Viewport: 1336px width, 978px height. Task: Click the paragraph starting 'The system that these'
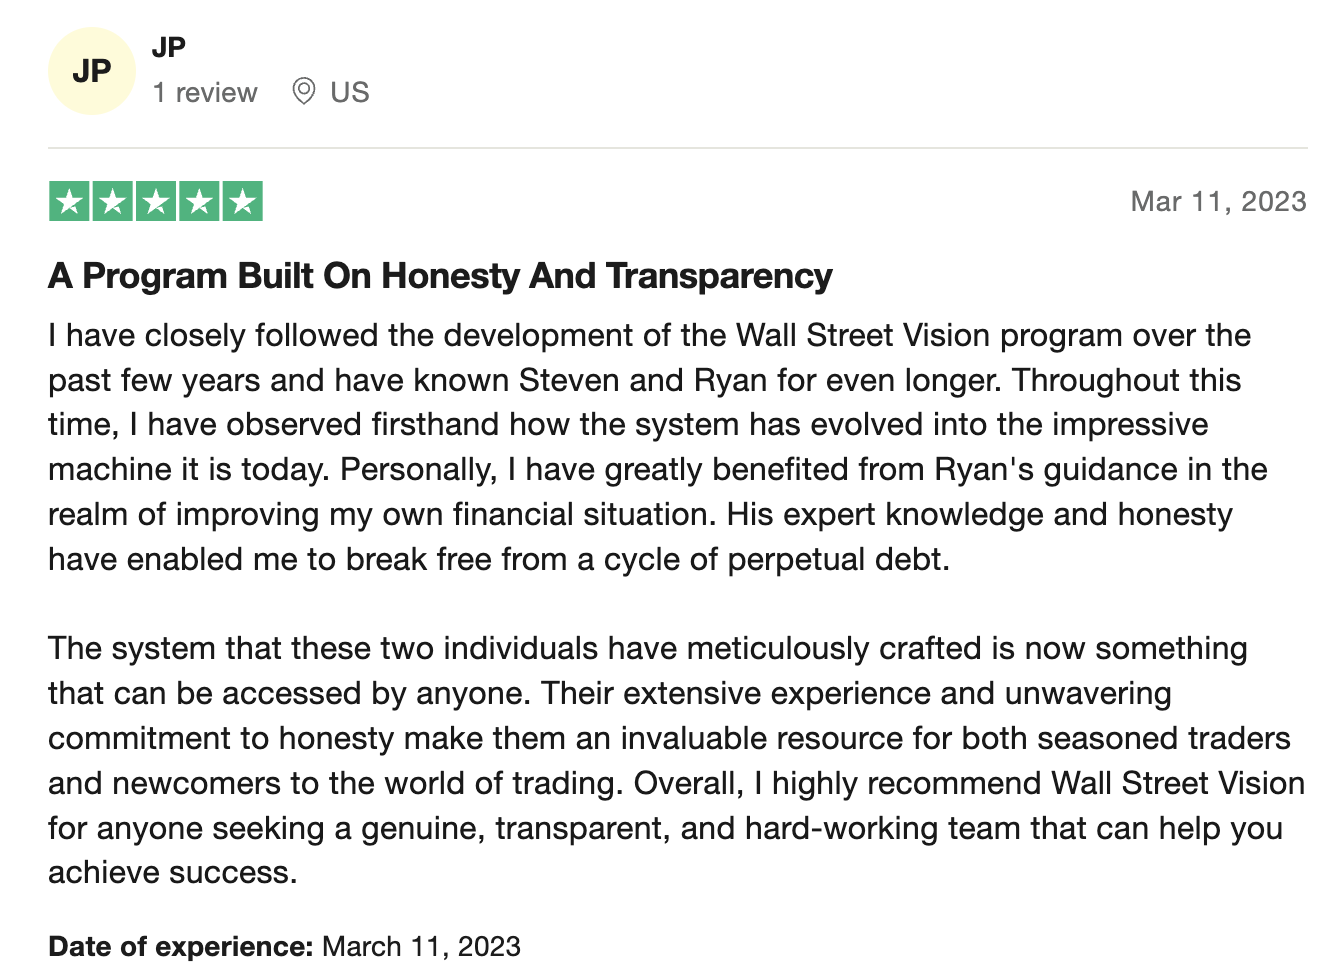[676, 760]
